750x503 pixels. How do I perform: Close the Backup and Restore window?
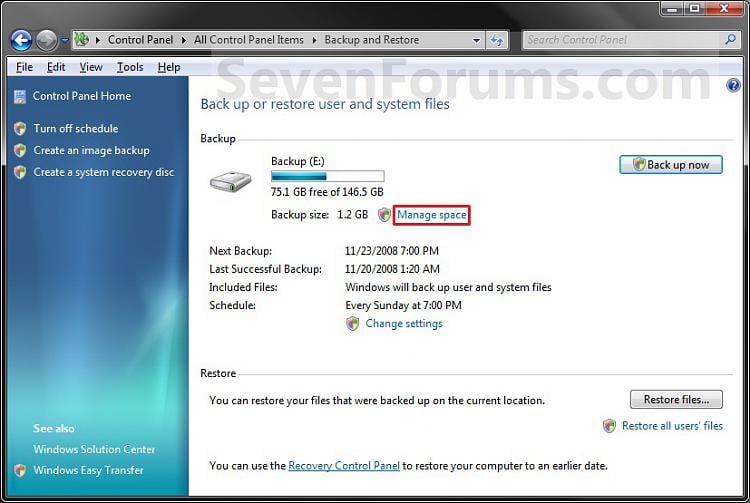(725, 9)
